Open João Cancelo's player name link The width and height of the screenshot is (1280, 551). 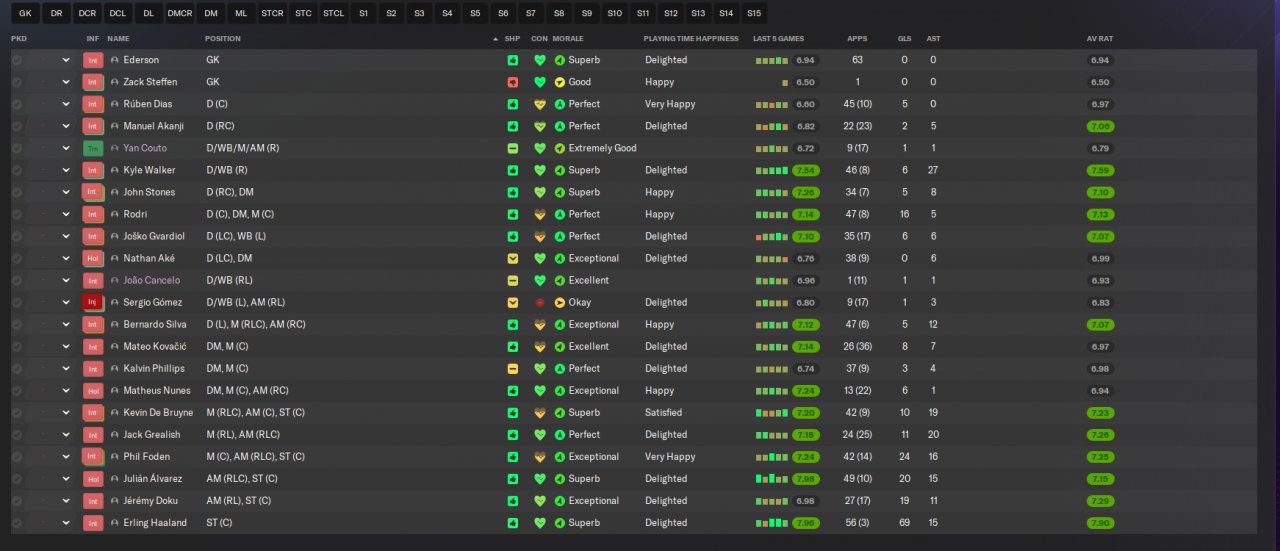tap(152, 280)
